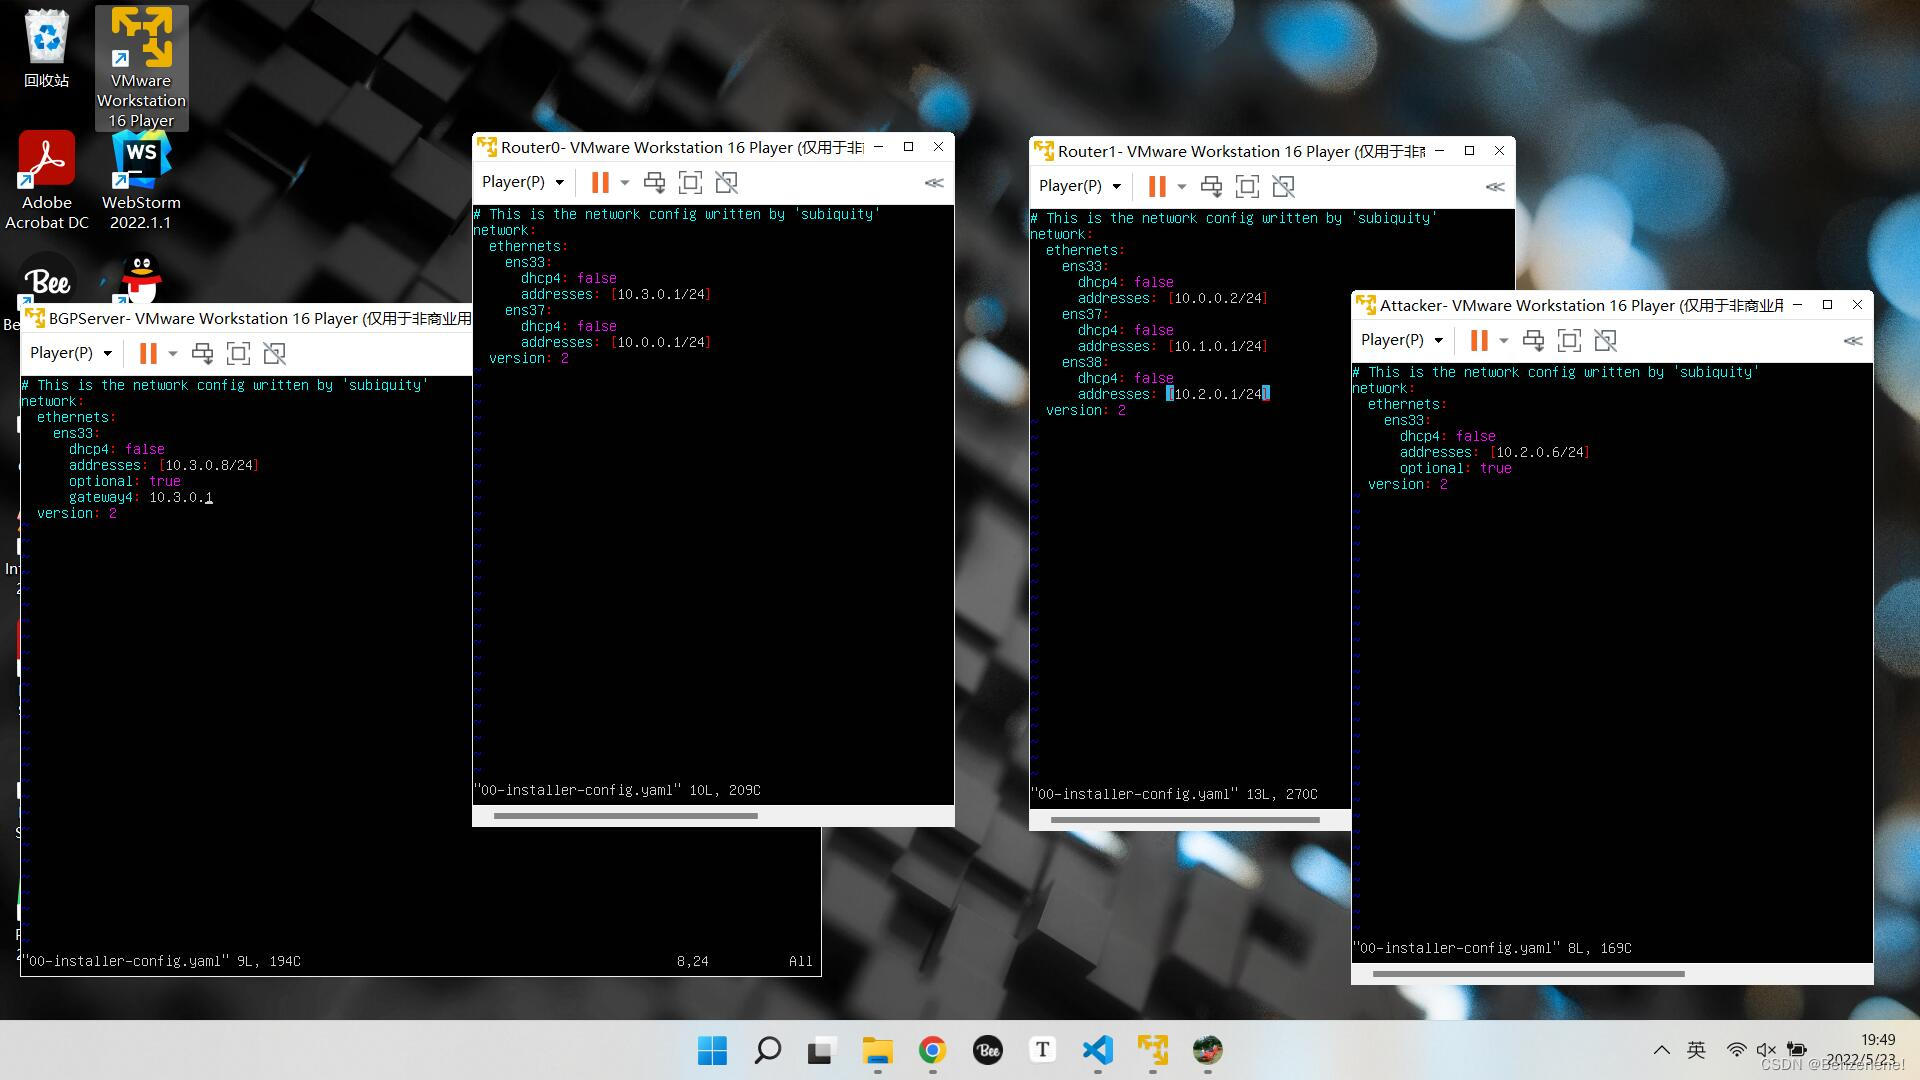This screenshot has width=1920, height=1080.
Task: Click address 10.2.0.6/24 in Attacker terminal
Action: 1540,452
